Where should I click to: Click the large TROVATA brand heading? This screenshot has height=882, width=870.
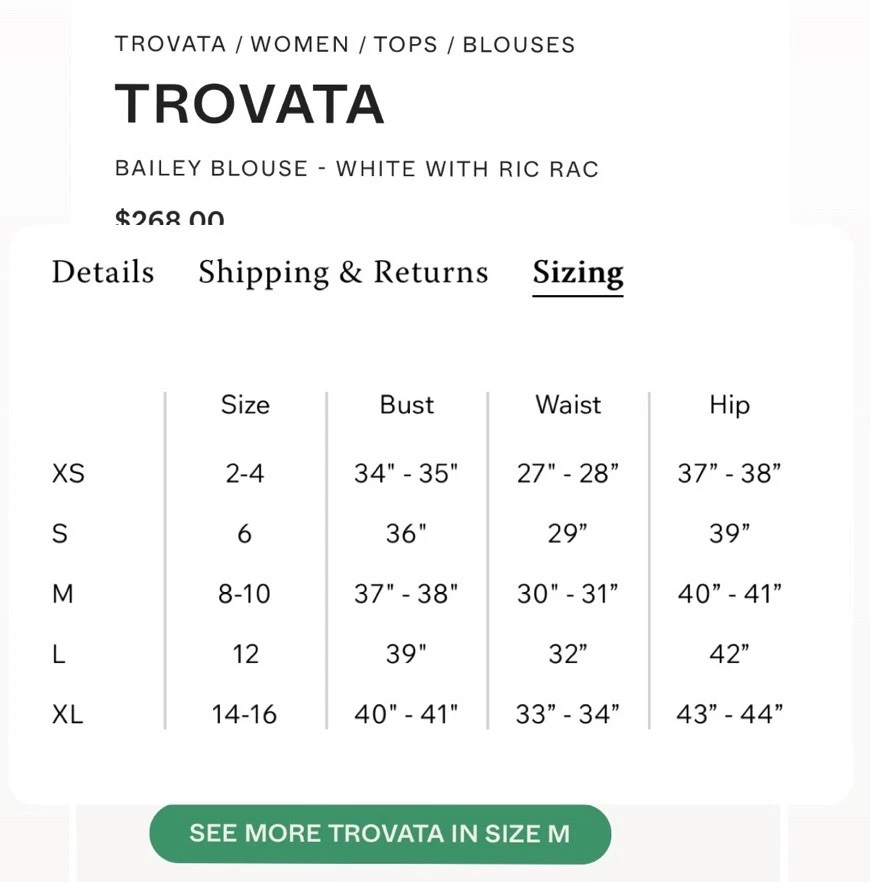point(250,104)
